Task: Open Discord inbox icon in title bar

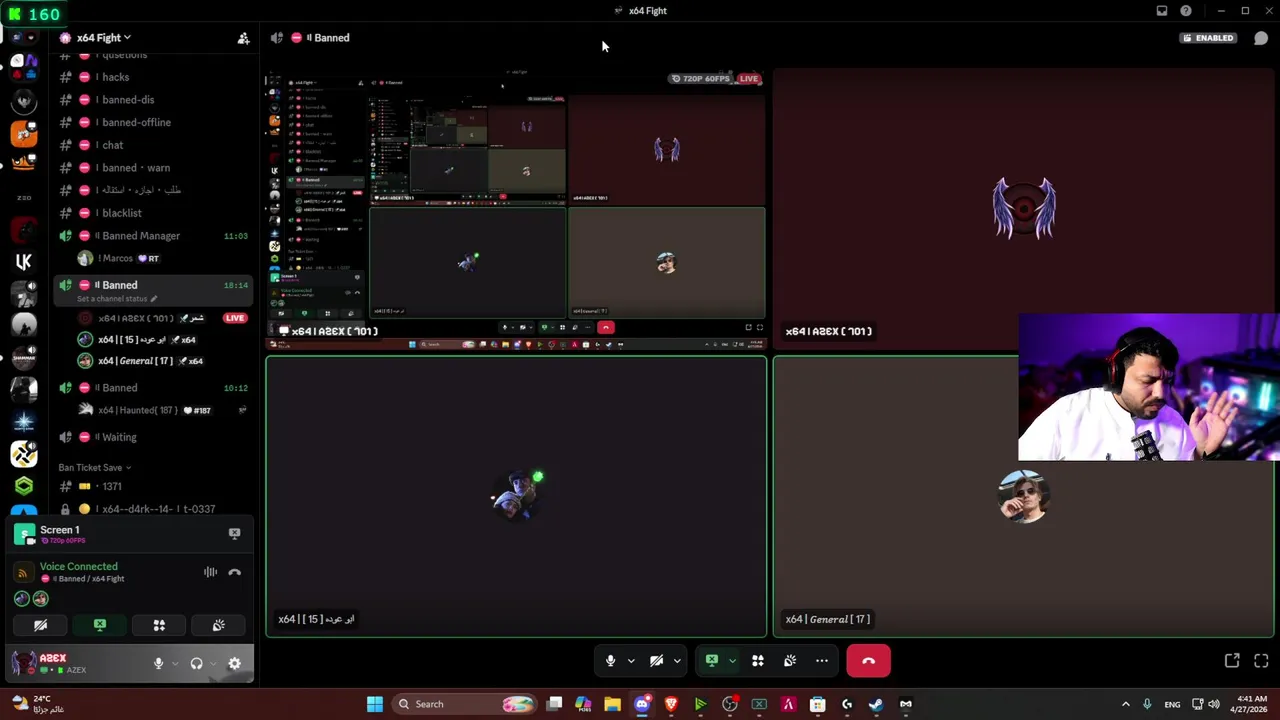Action: click(x=1162, y=11)
